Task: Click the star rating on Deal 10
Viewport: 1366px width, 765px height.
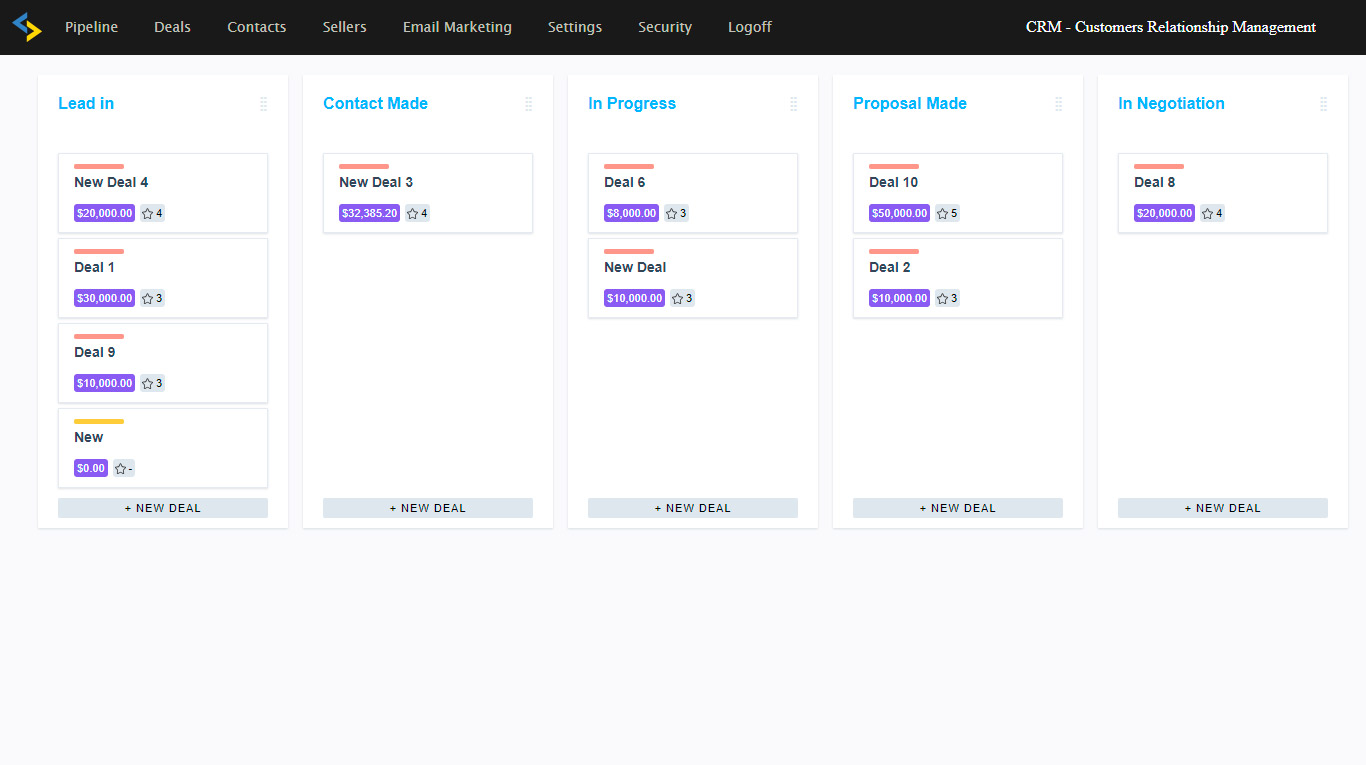Action: [947, 213]
